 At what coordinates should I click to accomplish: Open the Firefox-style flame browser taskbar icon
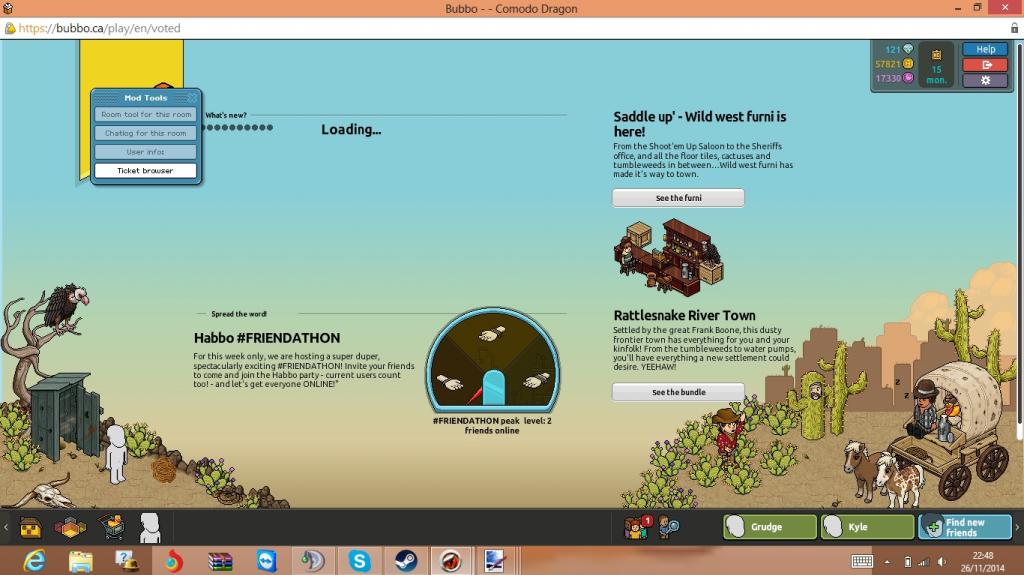(174, 561)
